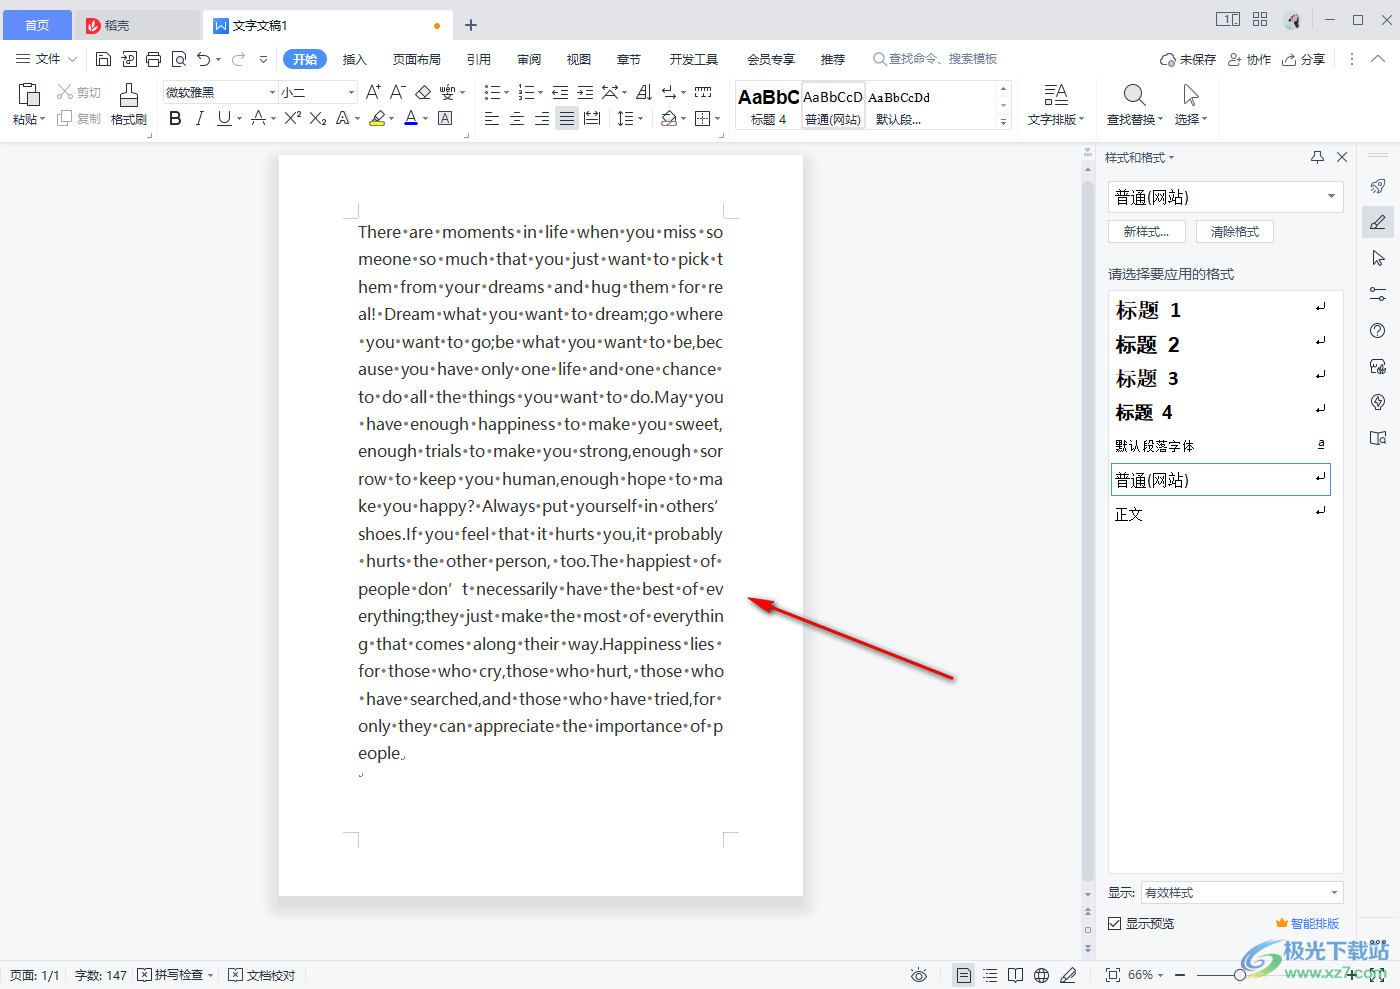This screenshot has height=989, width=1400.
Task: Close the Styles and Formatting pane
Action: [x=1342, y=157]
